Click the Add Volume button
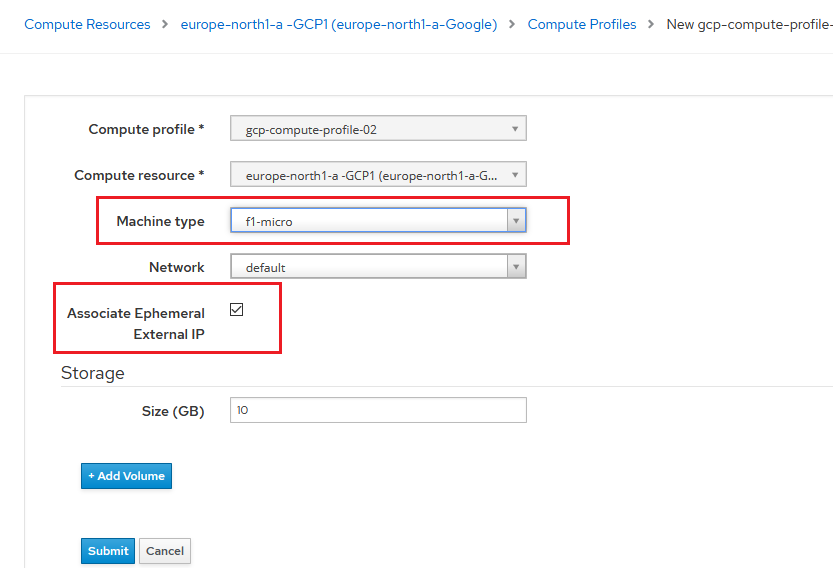 click(x=126, y=476)
